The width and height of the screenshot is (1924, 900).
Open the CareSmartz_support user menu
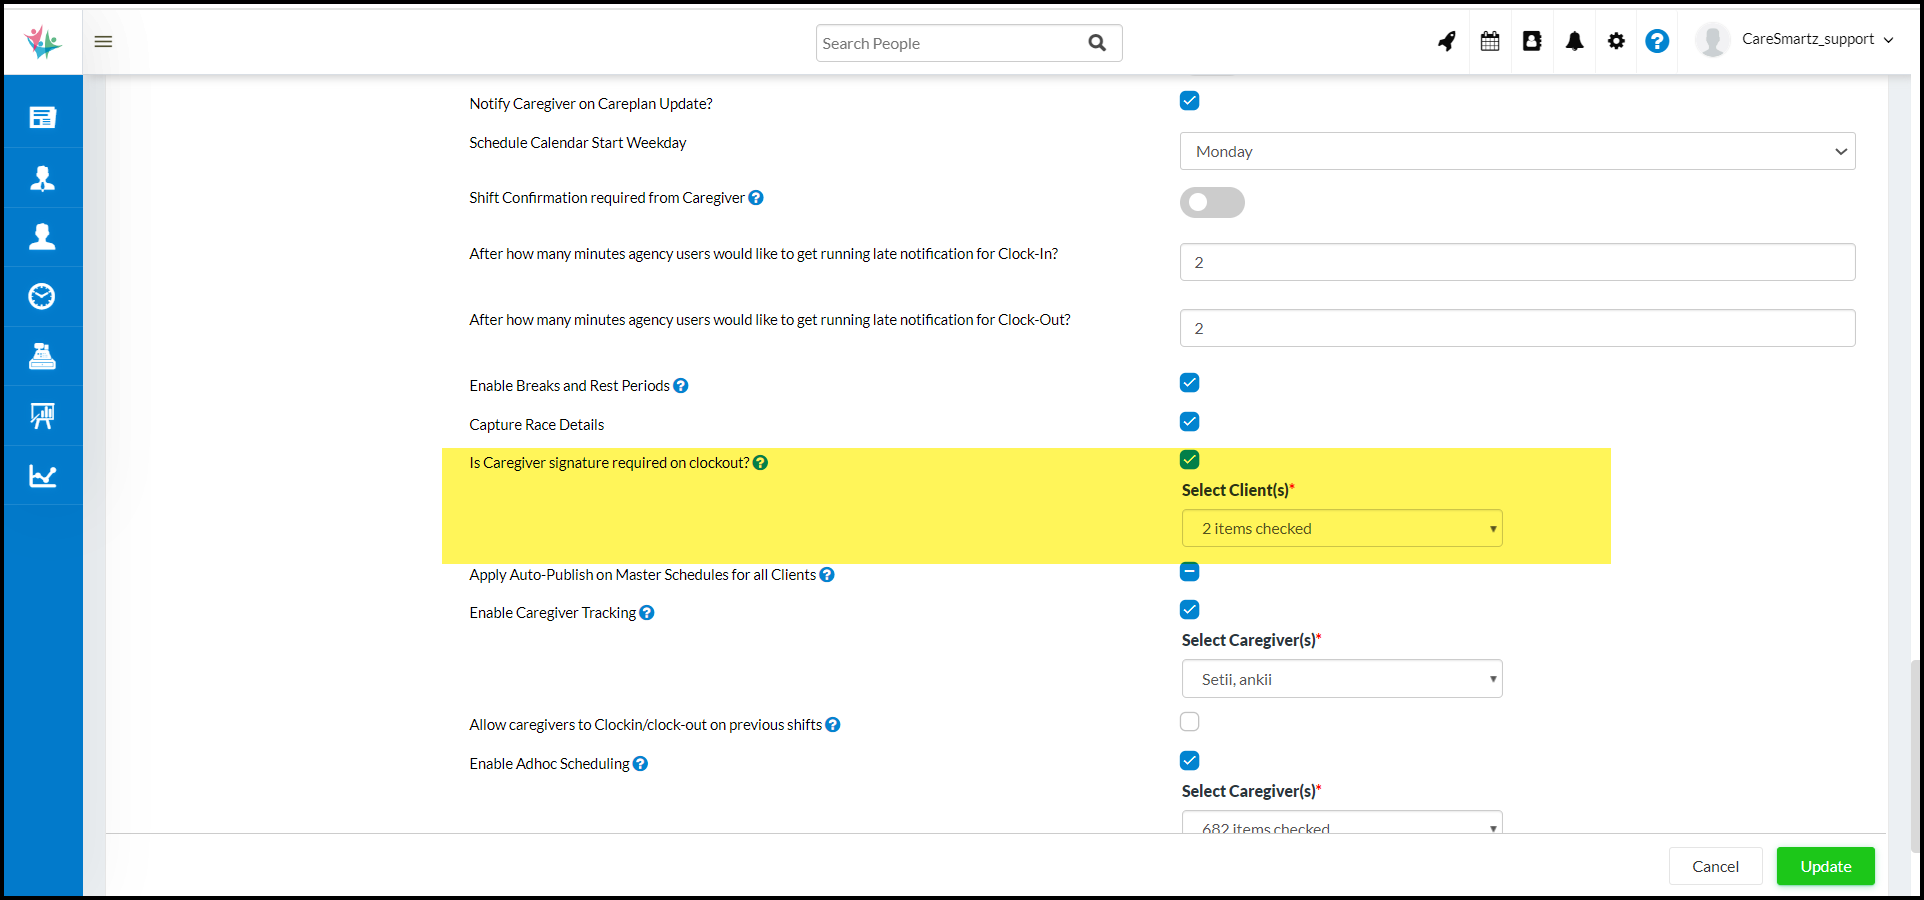pyautogui.click(x=1816, y=40)
